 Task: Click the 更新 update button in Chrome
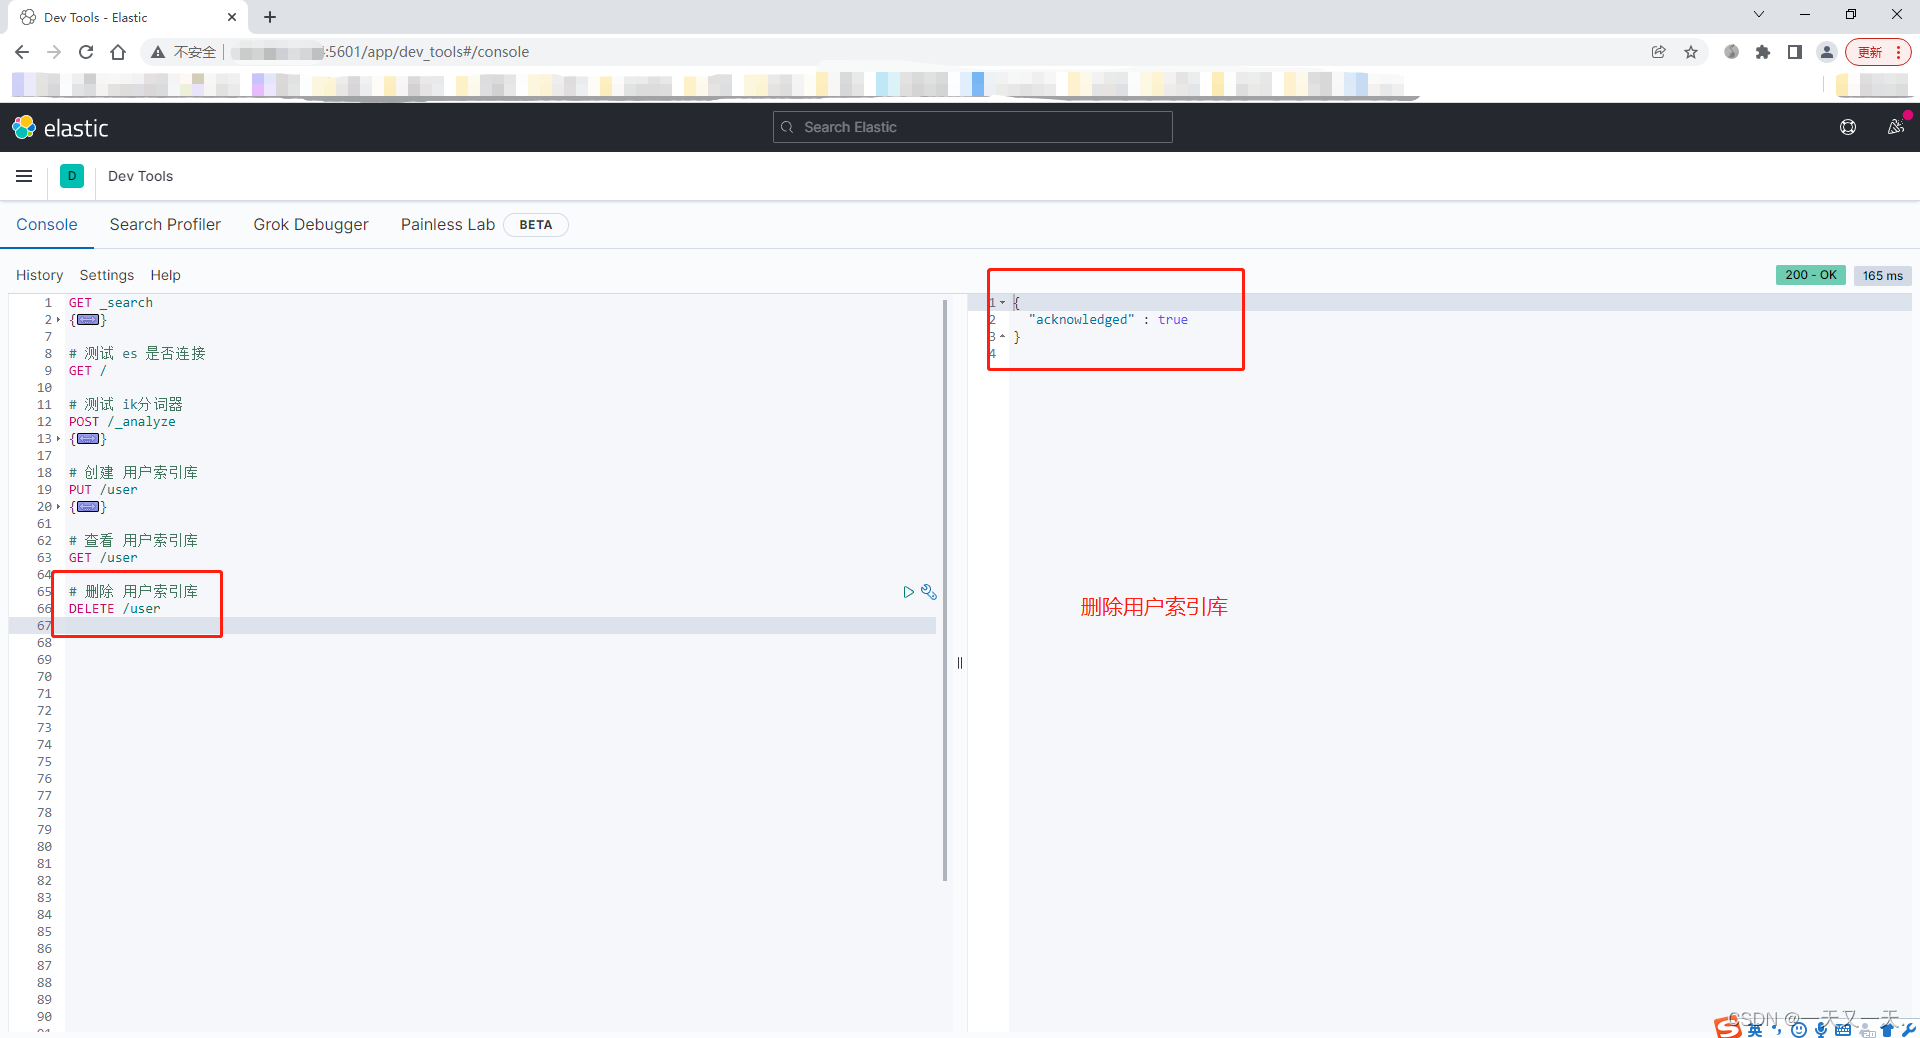pos(1872,51)
